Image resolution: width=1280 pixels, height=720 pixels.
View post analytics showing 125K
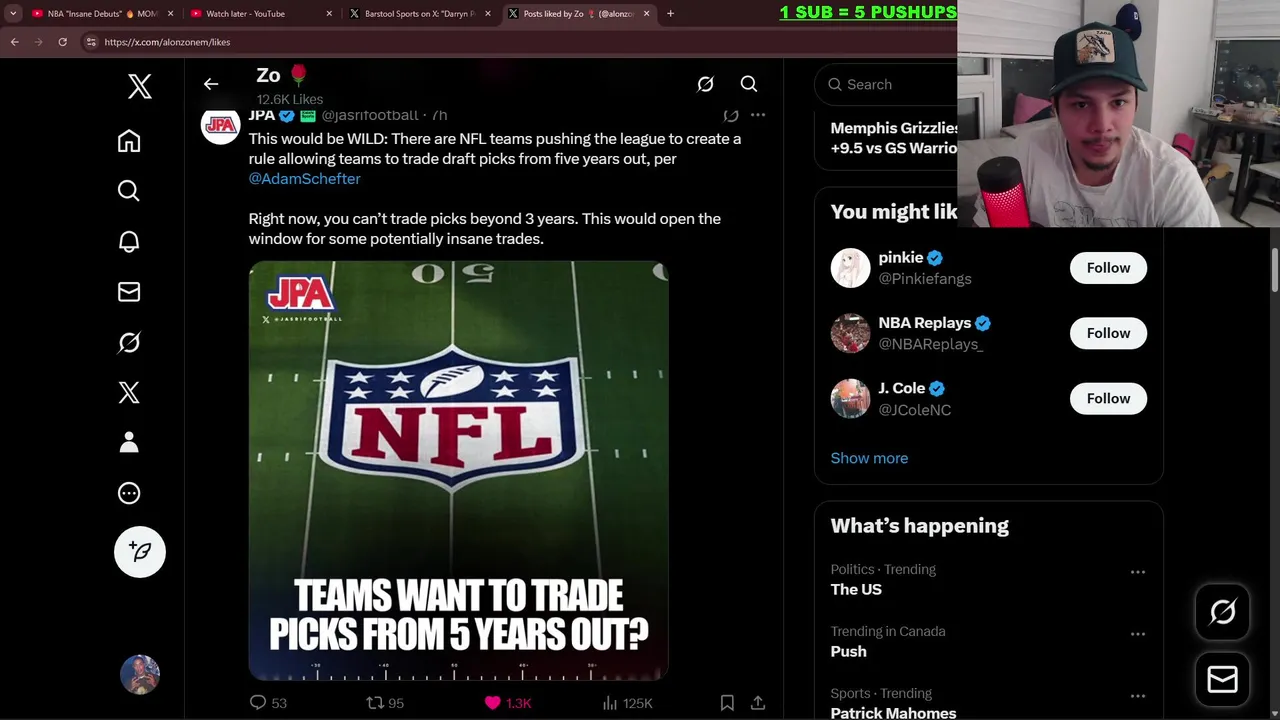[627, 703]
